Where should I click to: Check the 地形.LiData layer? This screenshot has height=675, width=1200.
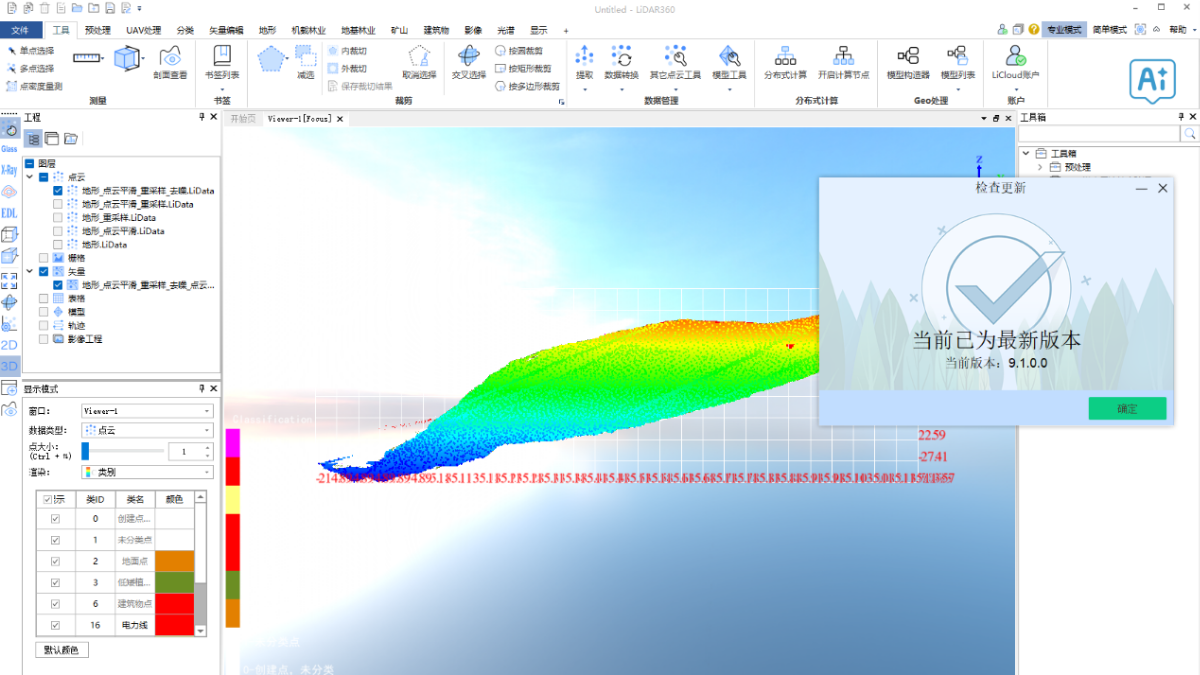click(x=57, y=244)
